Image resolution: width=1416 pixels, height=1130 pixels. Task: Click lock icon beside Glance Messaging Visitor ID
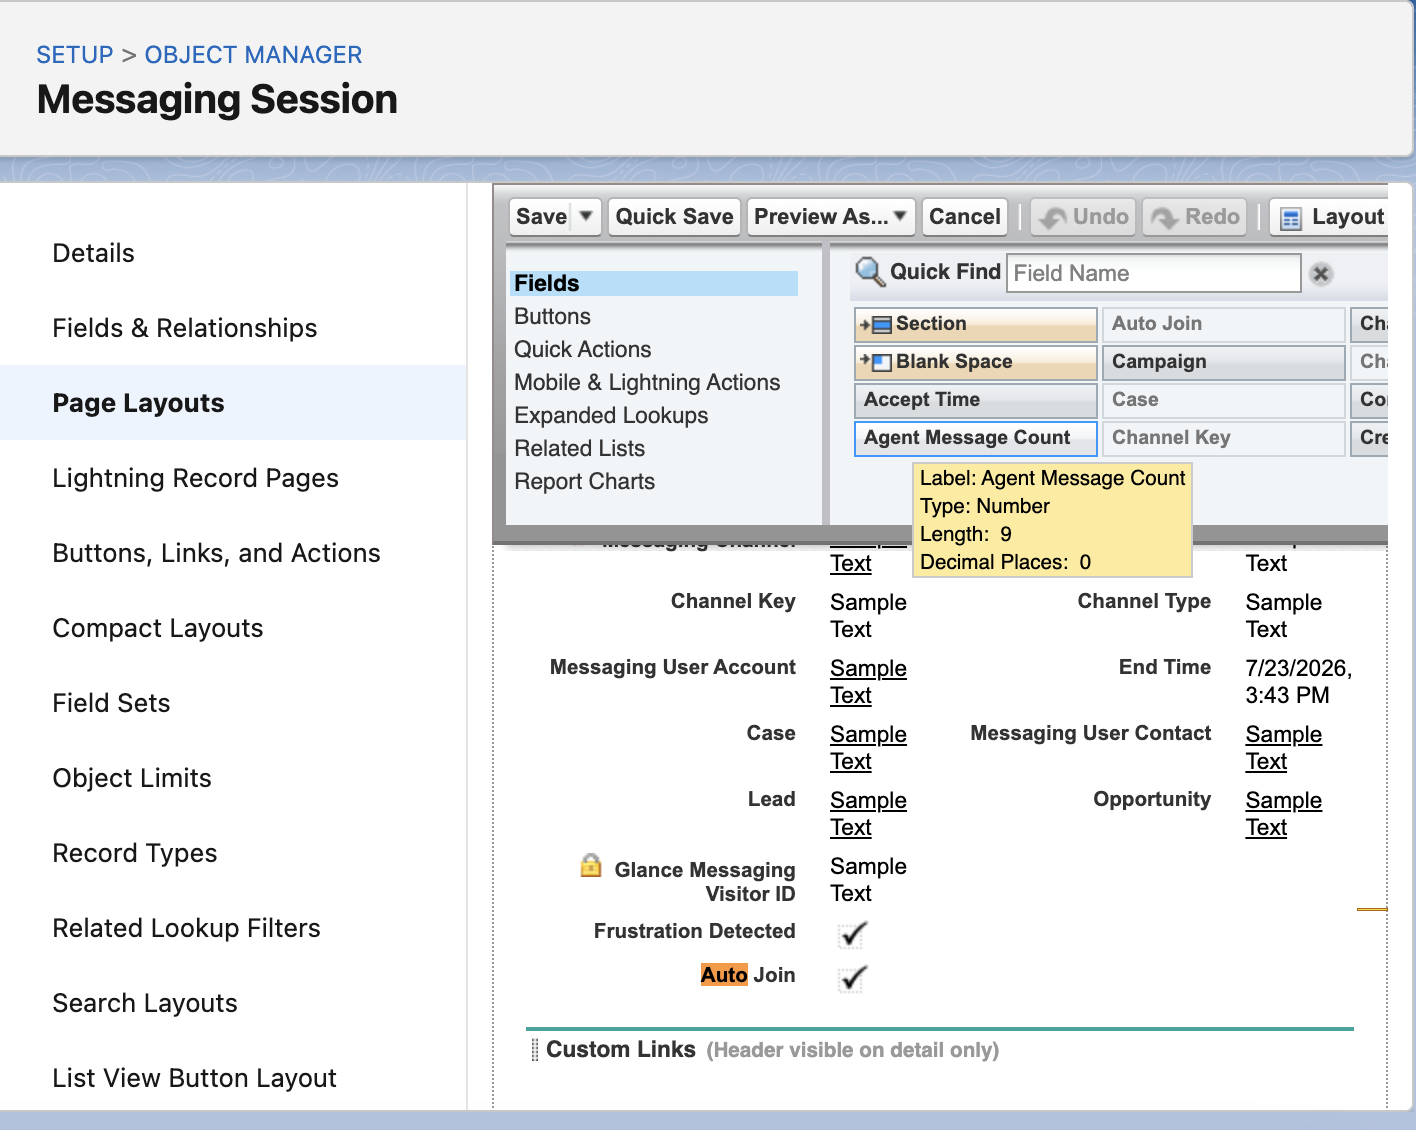[591, 865]
